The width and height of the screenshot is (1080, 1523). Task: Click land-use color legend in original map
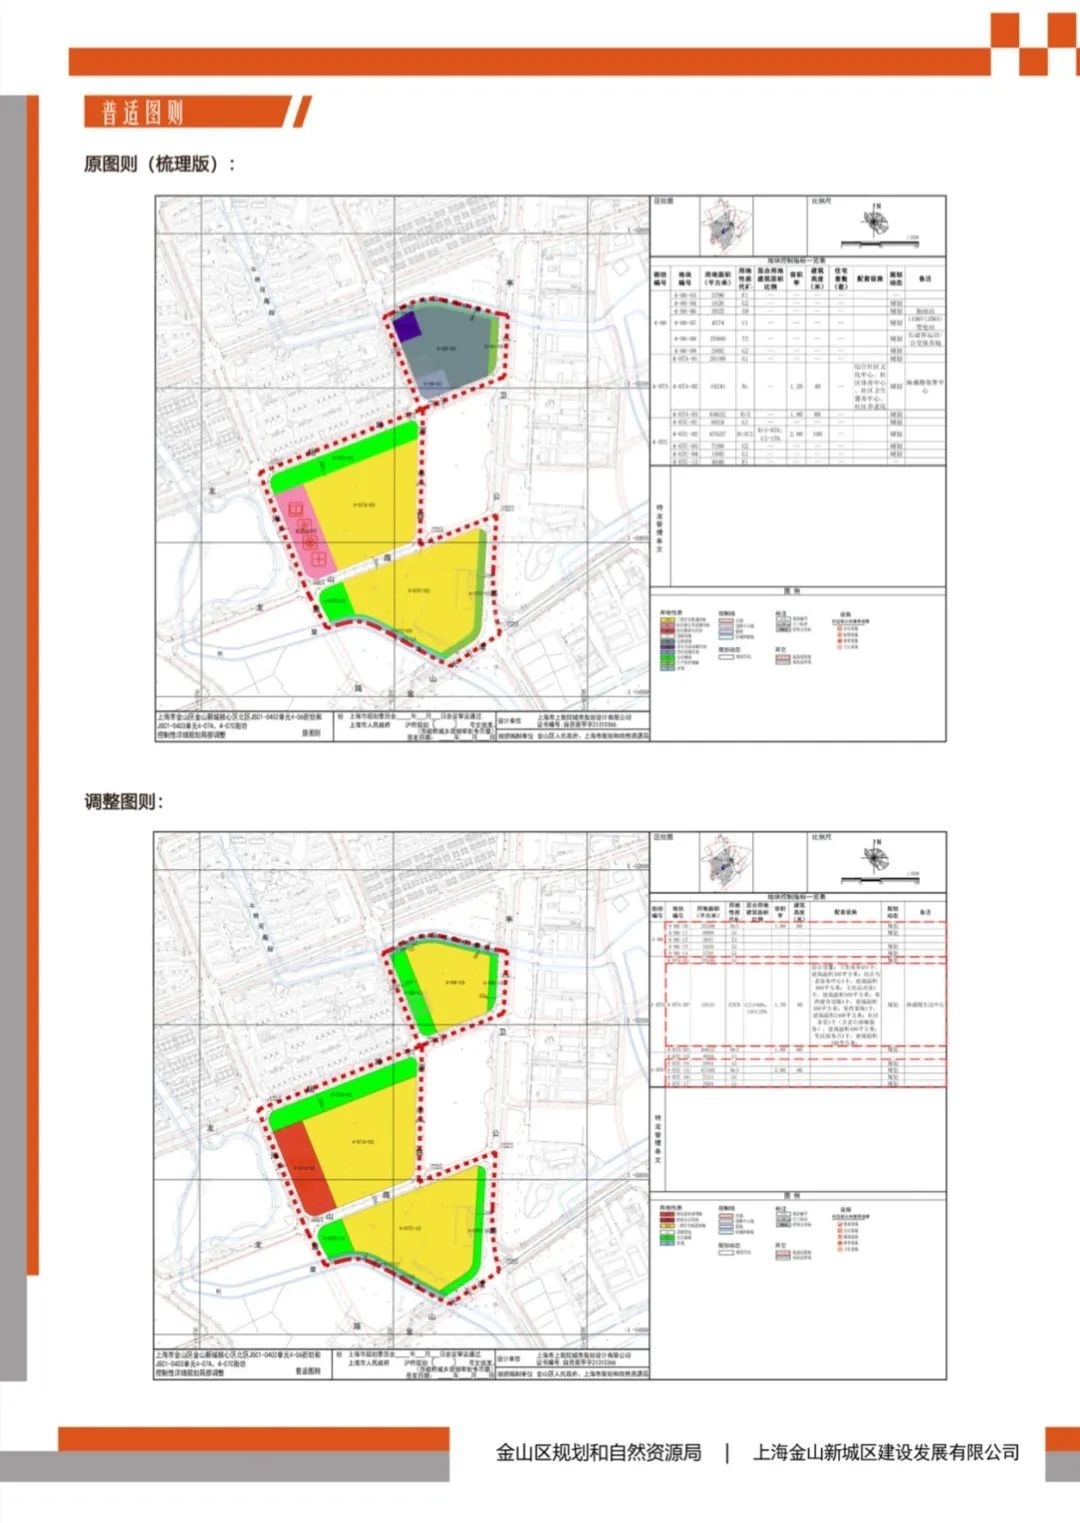[685, 640]
